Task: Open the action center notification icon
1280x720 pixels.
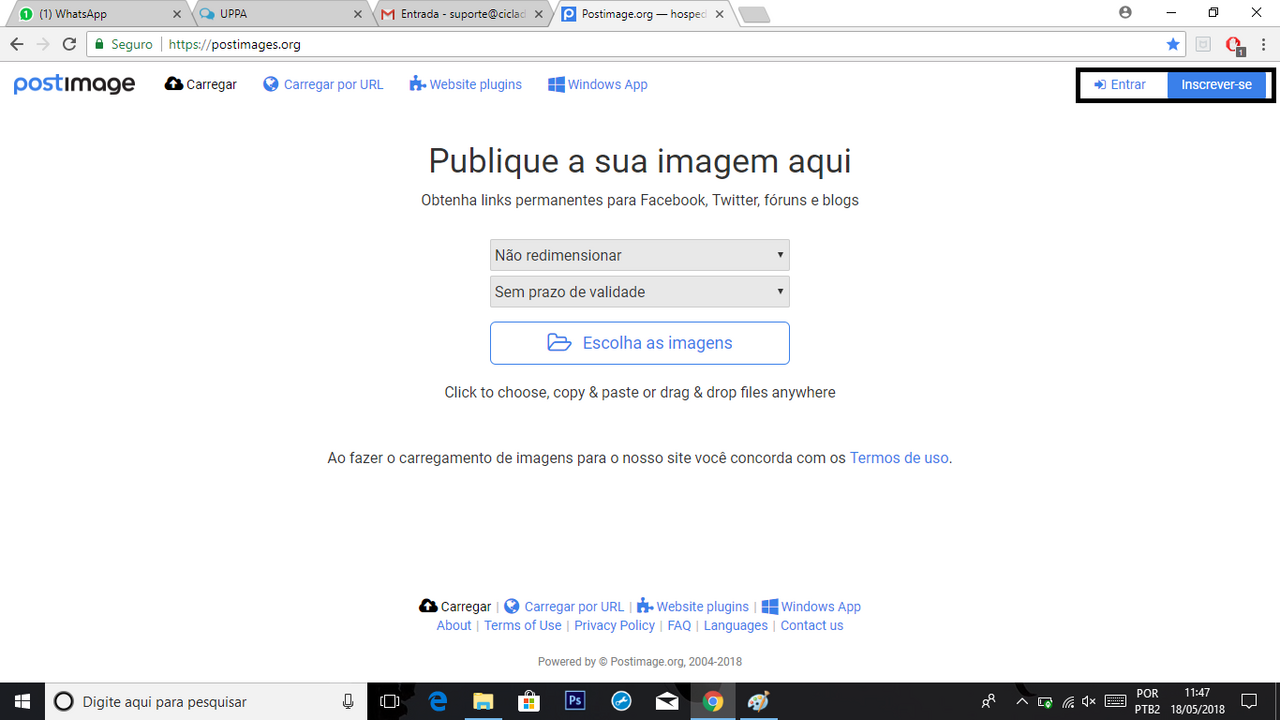Action: click(1248, 701)
